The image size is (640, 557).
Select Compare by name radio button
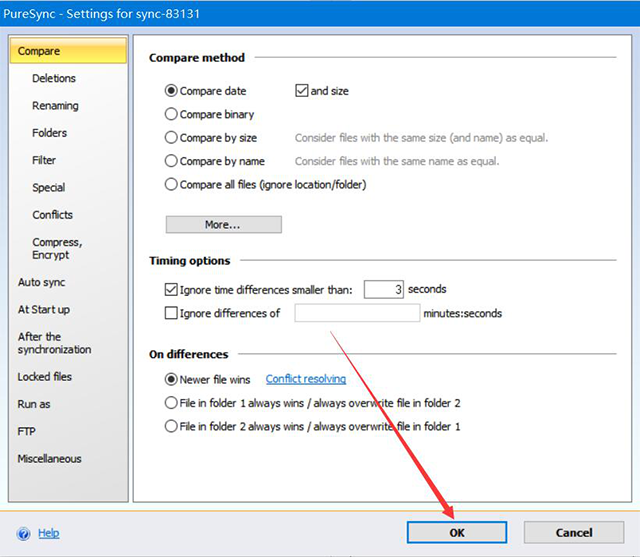(x=171, y=161)
